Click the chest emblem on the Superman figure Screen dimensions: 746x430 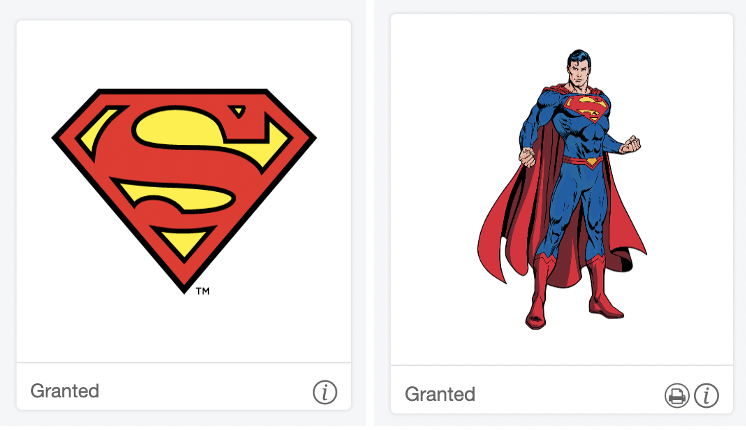tap(587, 108)
